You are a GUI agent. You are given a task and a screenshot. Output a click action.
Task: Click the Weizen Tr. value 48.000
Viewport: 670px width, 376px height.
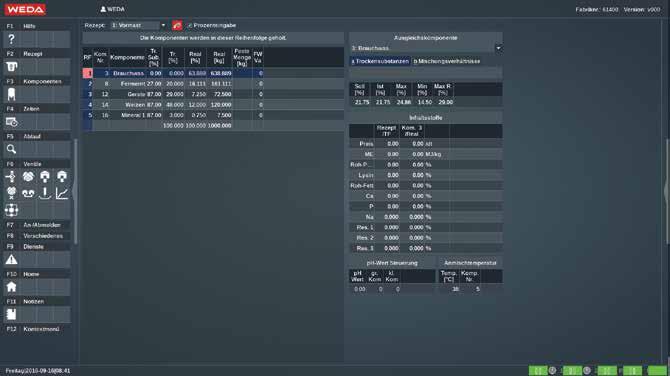pyautogui.click(x=174, y=105)
